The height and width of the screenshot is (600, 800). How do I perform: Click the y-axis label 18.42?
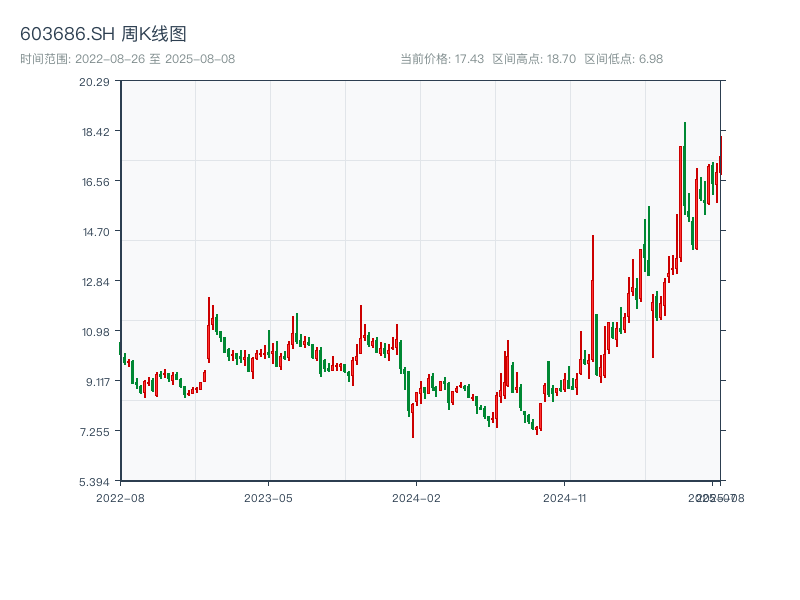(x=95, y=132)
